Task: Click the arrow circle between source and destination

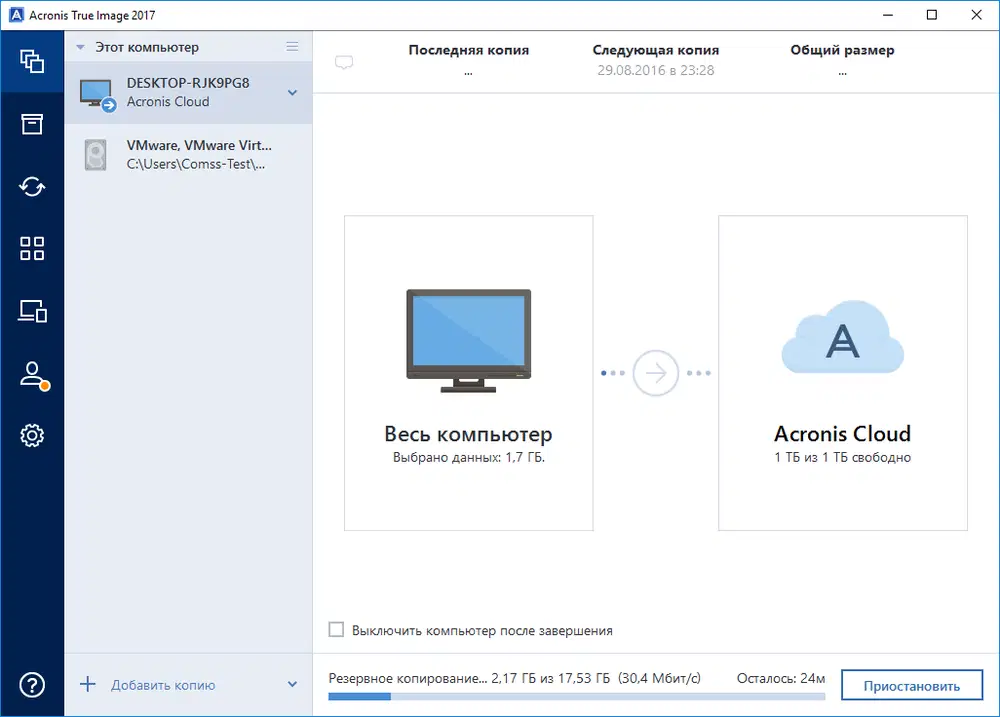Action: coord(655,373)
